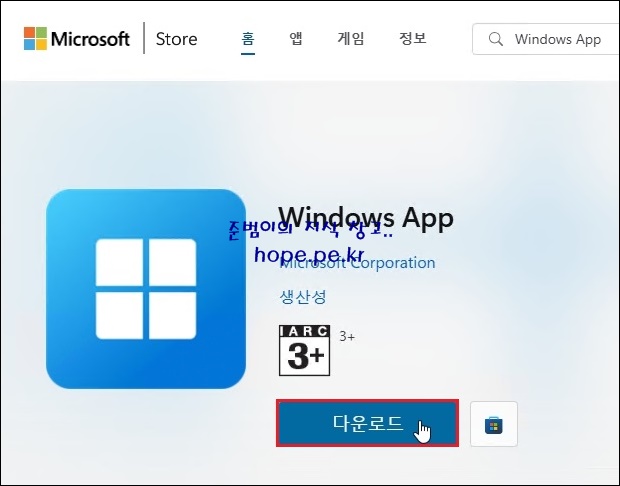620x486 pixels.
Task: Select the 홈 tab
Action: coord(248,39)
